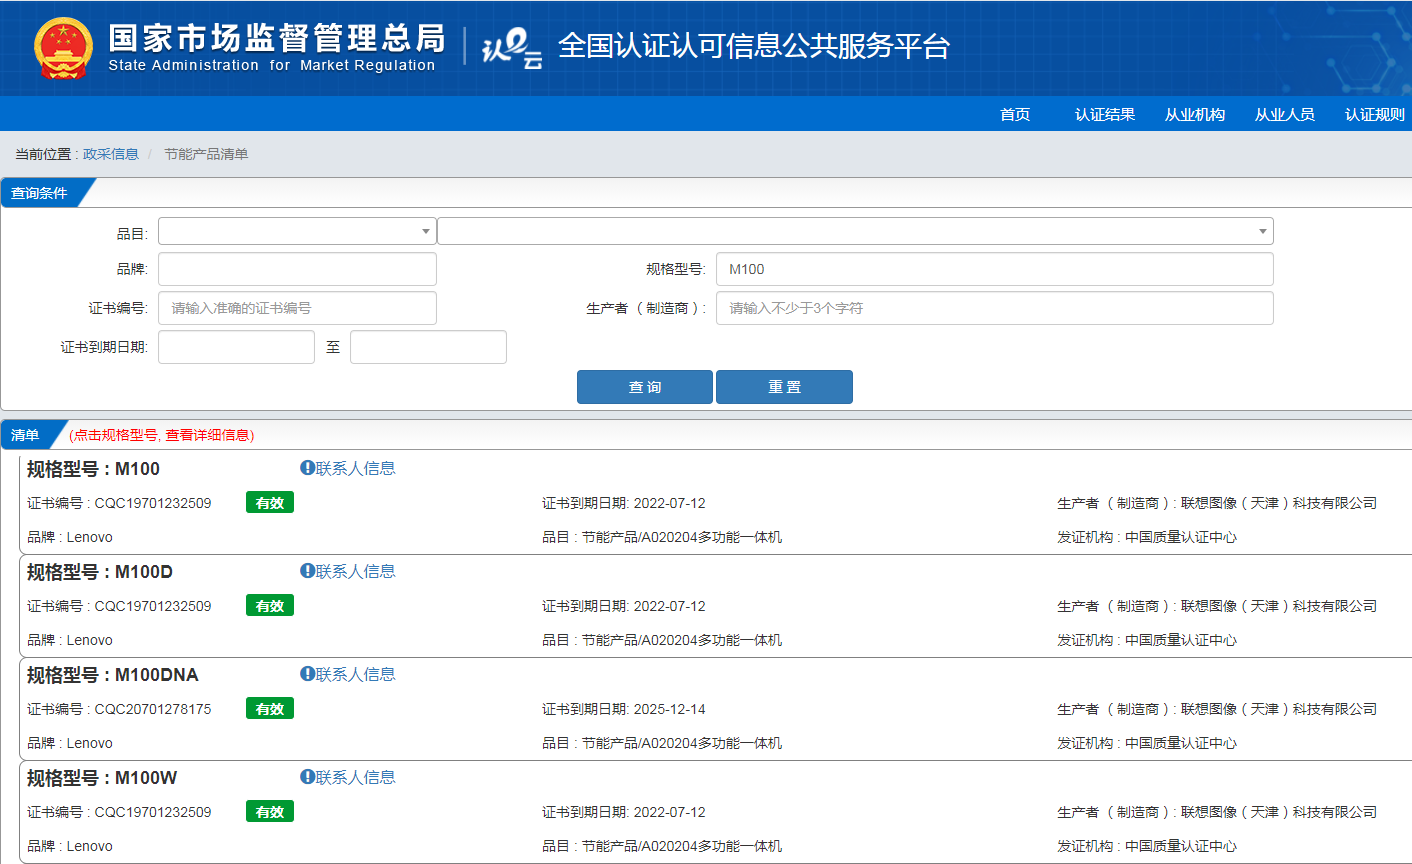Open details for 规格型号 M100D
The image size is (1412, 864).
(100, 572)
